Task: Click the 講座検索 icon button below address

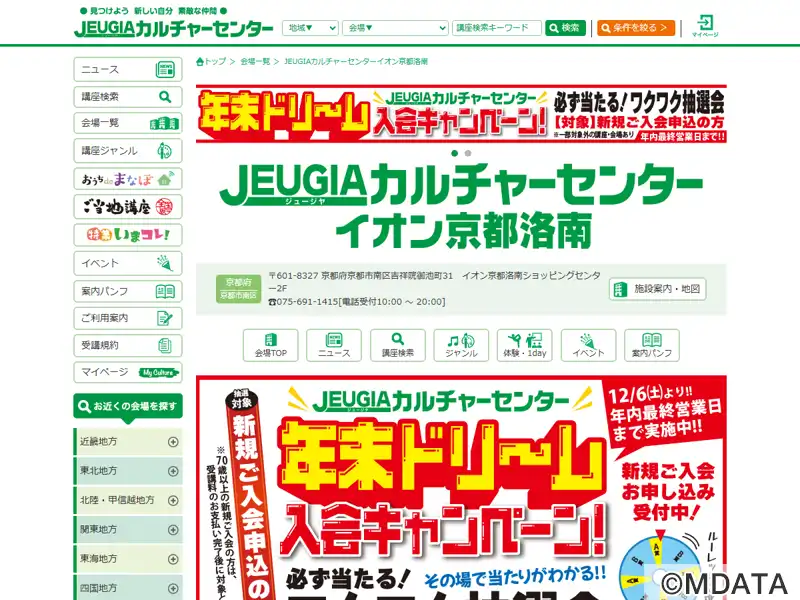Action: 397,345
